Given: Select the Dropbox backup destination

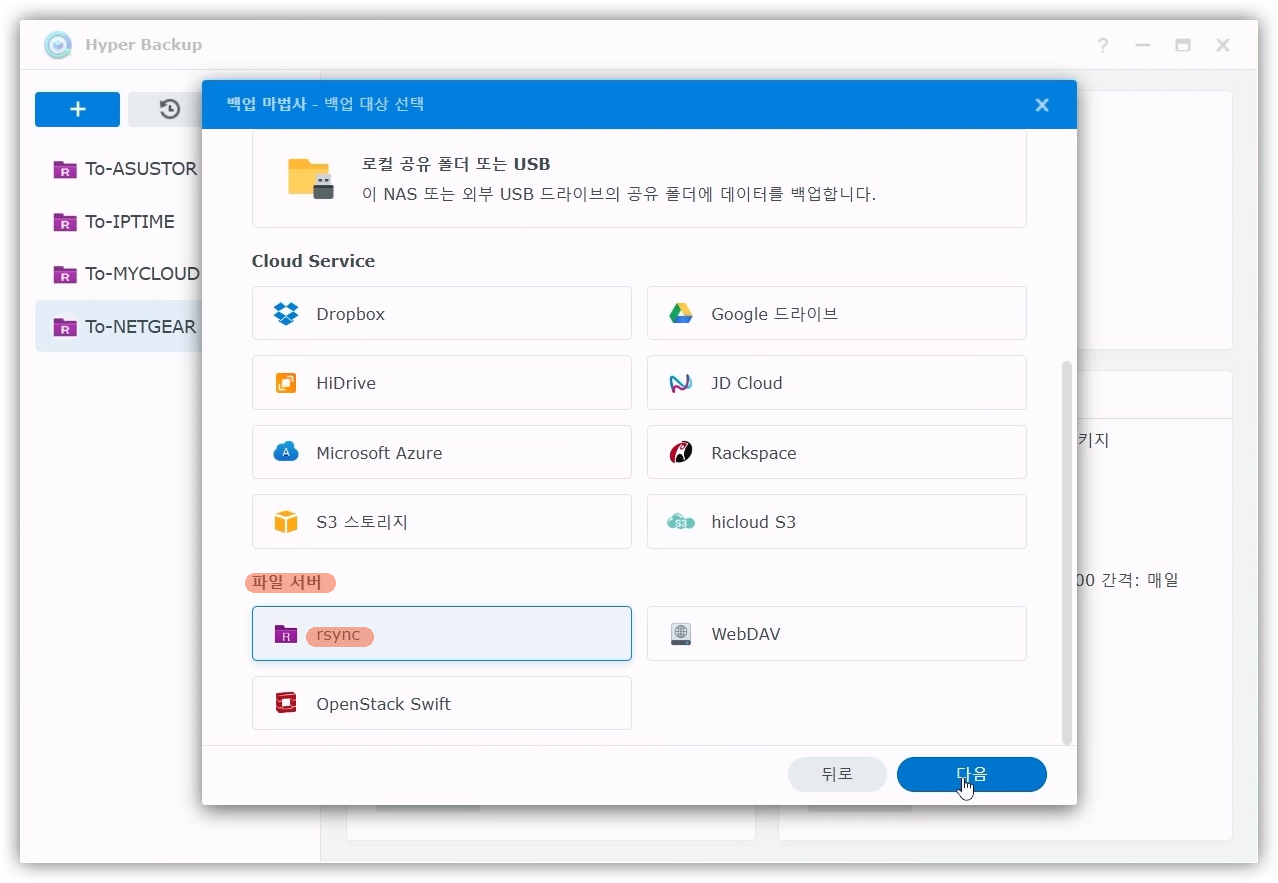Looking at the screenshot, I should click(441, 314).
